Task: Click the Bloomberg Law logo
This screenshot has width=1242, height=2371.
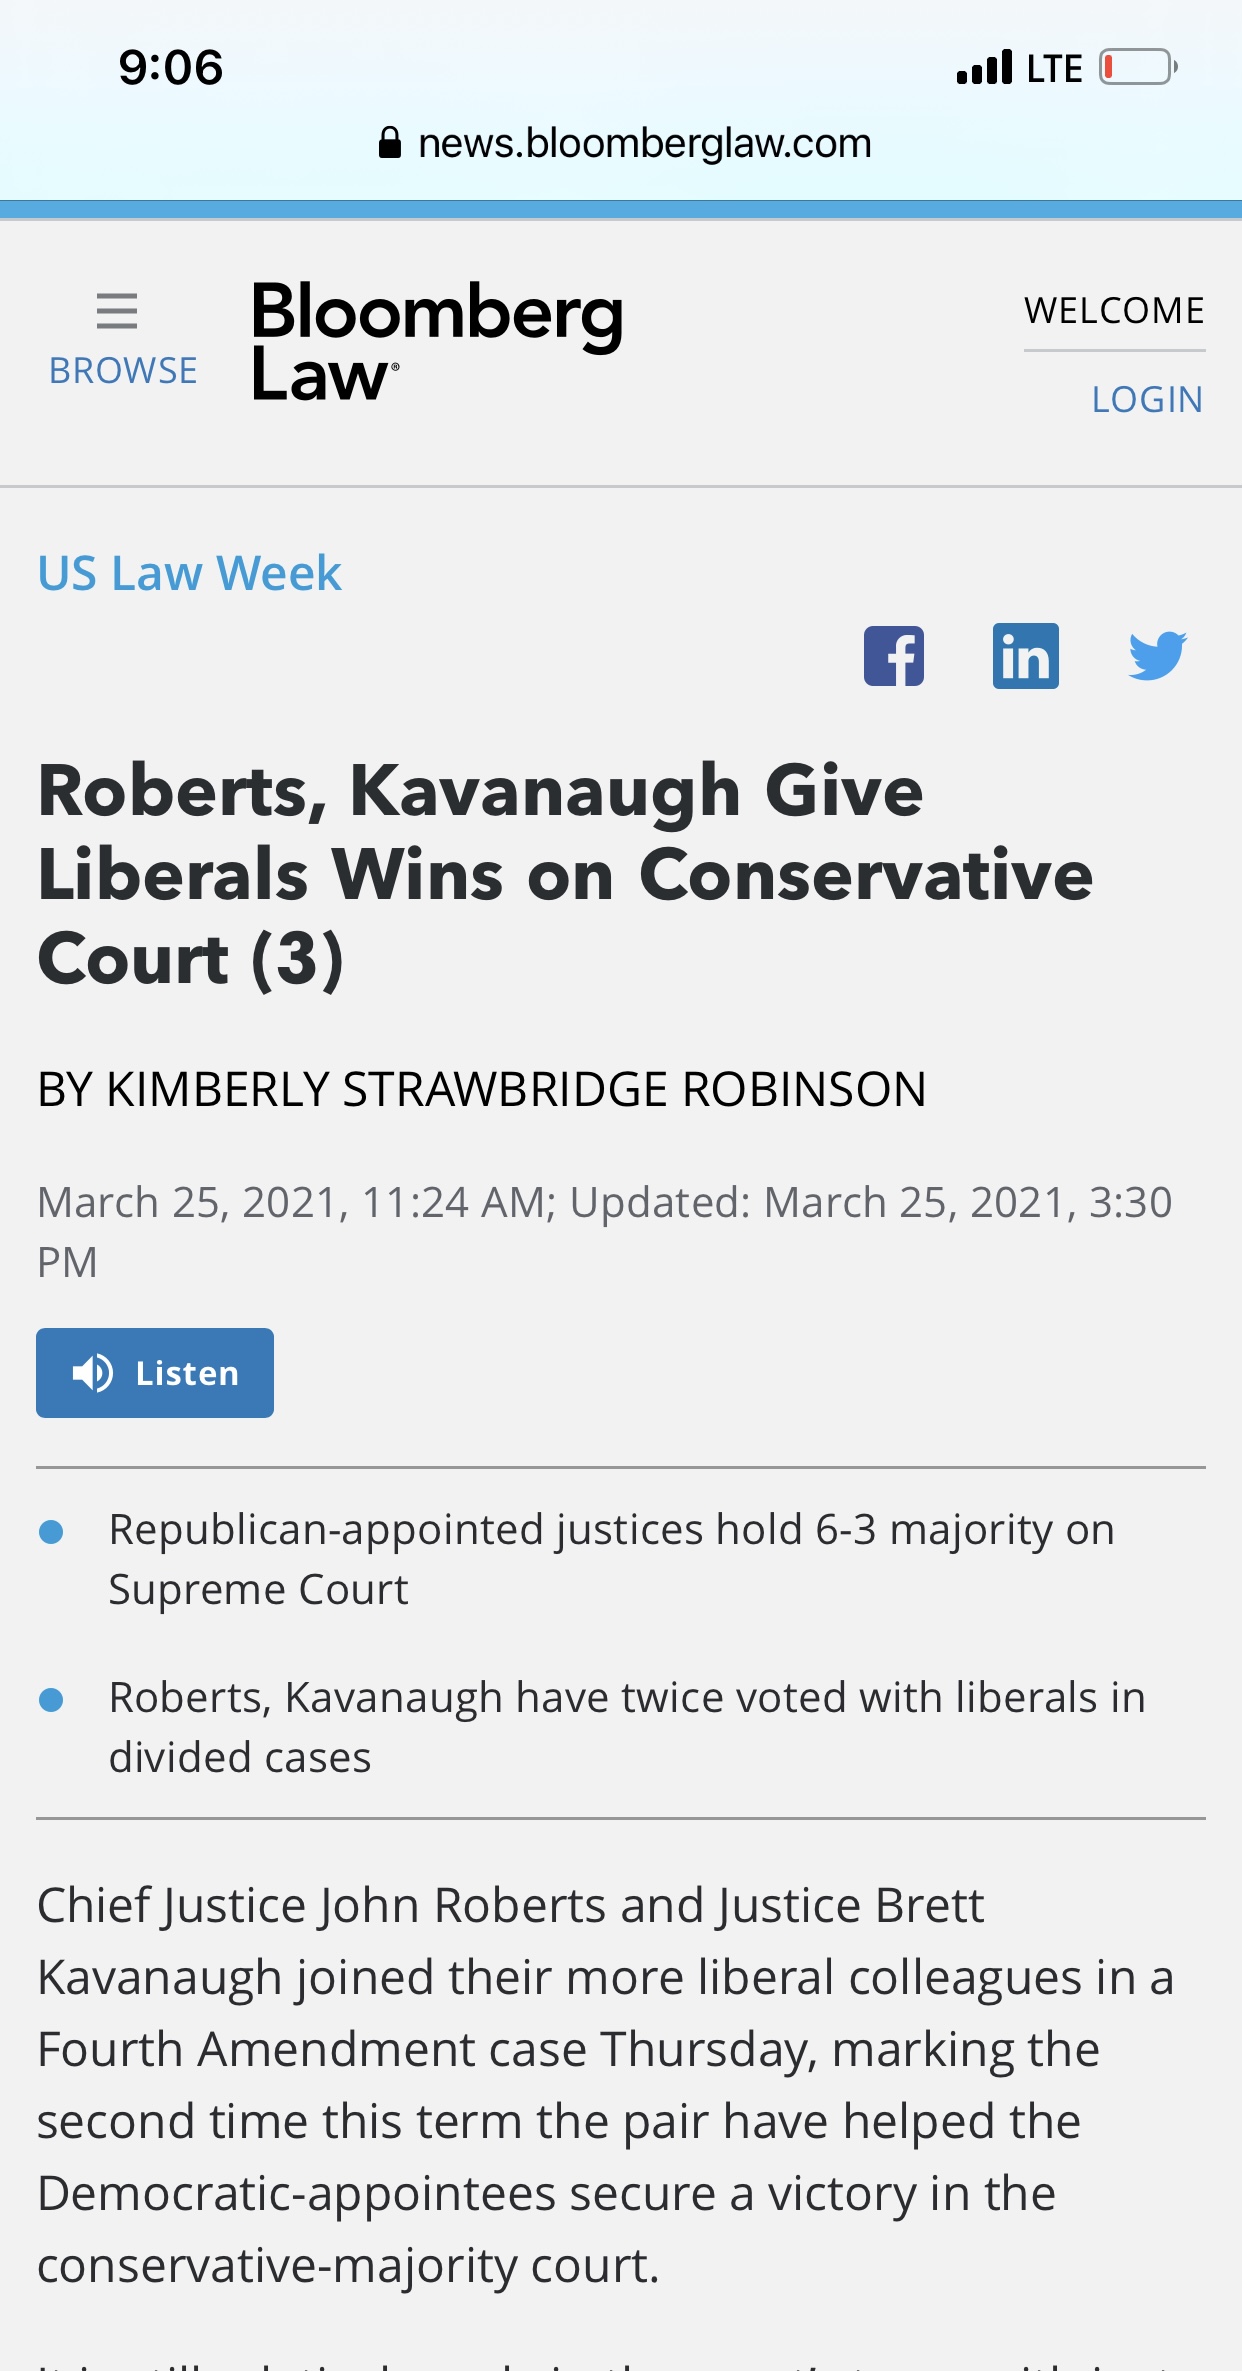Action: tap(437, 341)
